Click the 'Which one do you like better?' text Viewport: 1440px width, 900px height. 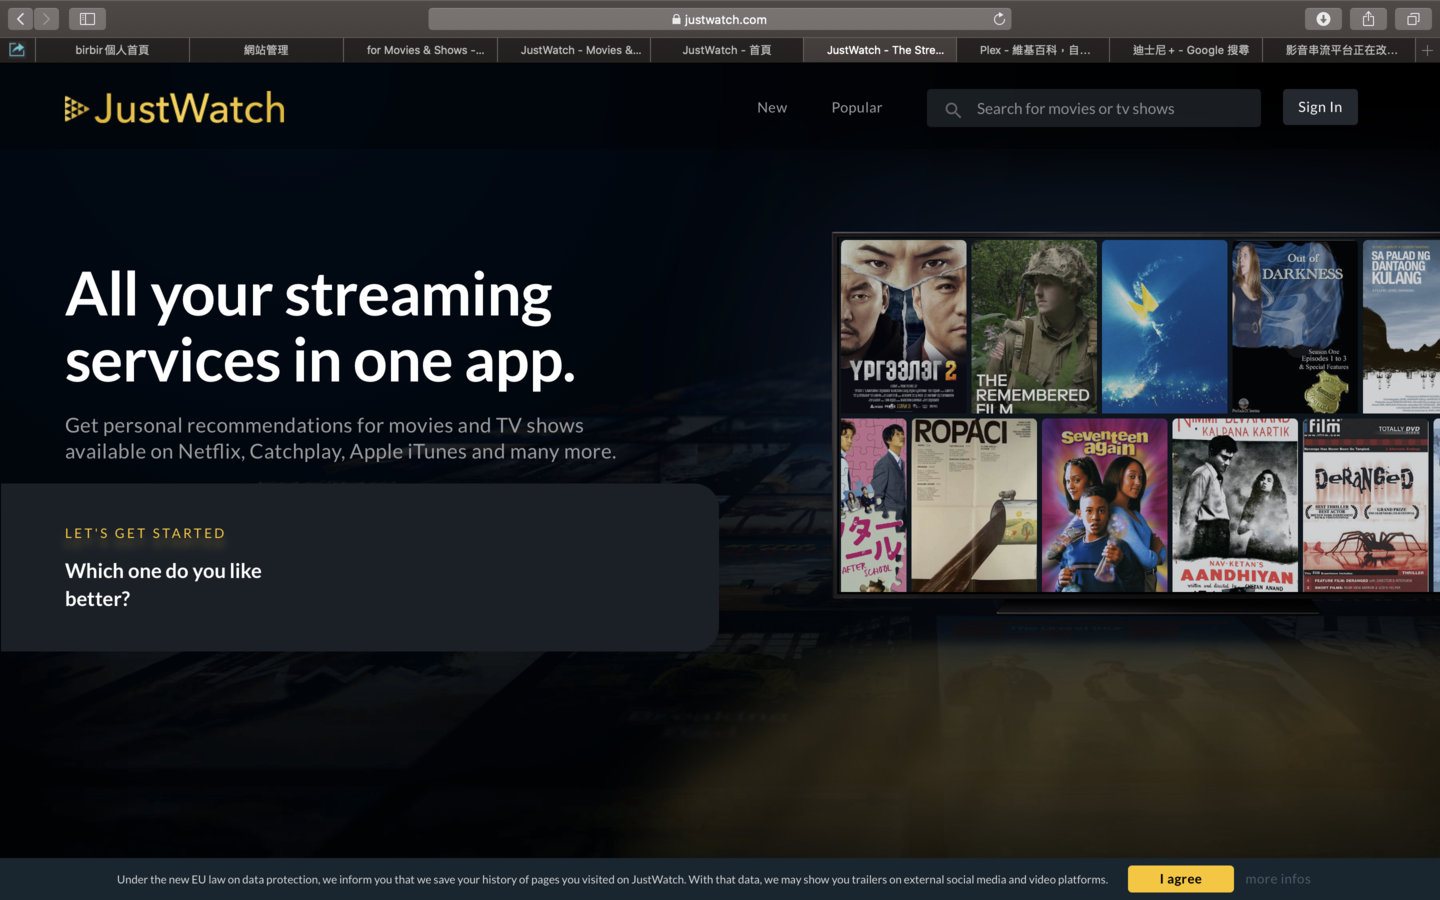(x=163, y=585)
